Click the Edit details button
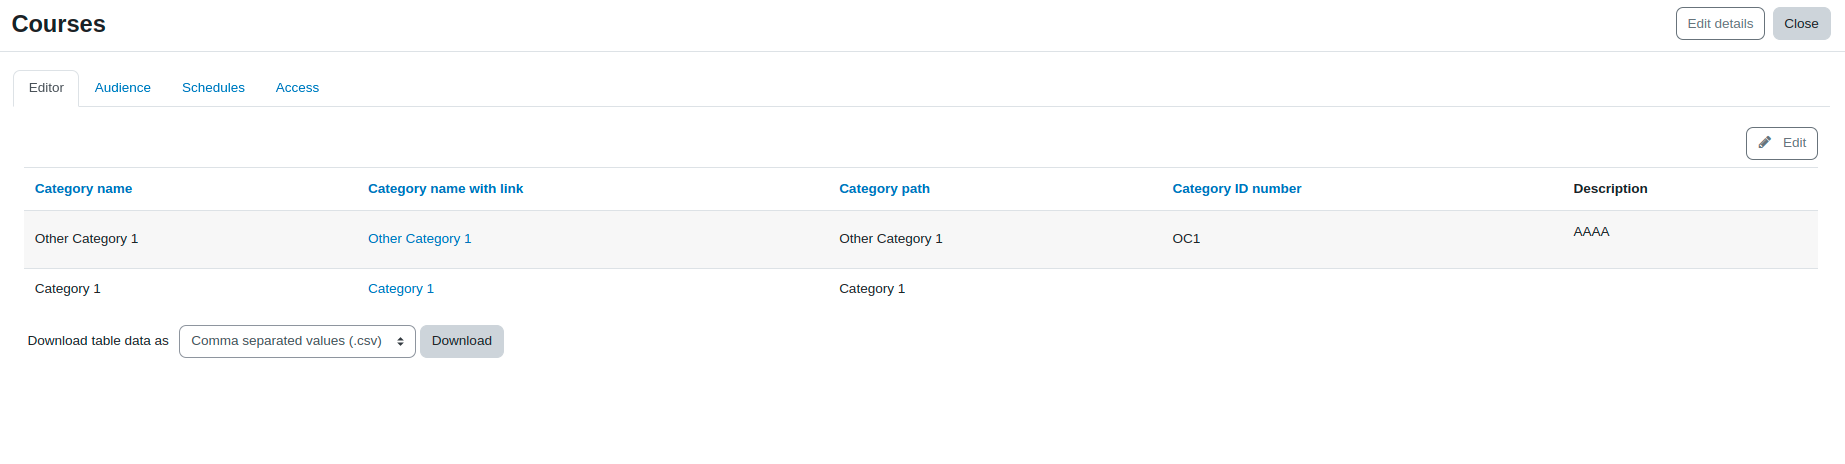1845x464 pixels. click(x=1720, y=24)
